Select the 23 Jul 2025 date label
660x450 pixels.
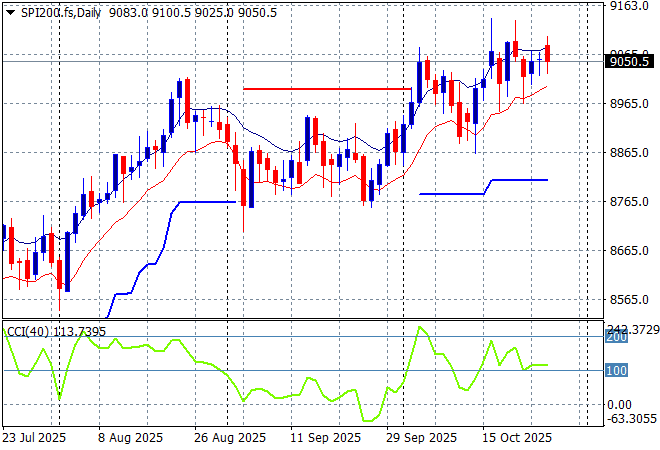34,438
